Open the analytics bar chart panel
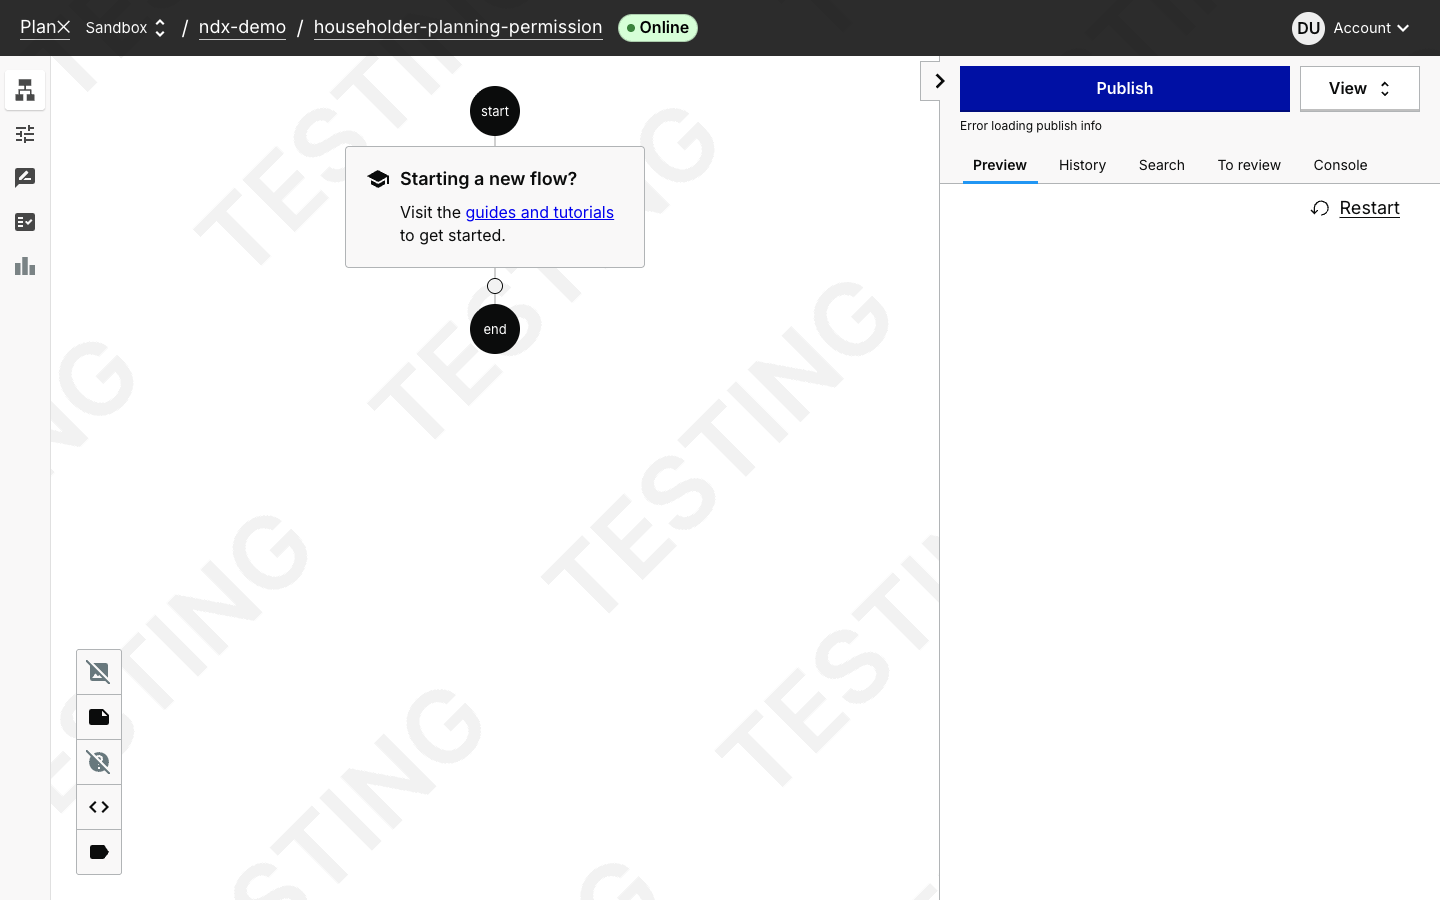This screenshot has height=900, width=1440. [x=25, y=266]
